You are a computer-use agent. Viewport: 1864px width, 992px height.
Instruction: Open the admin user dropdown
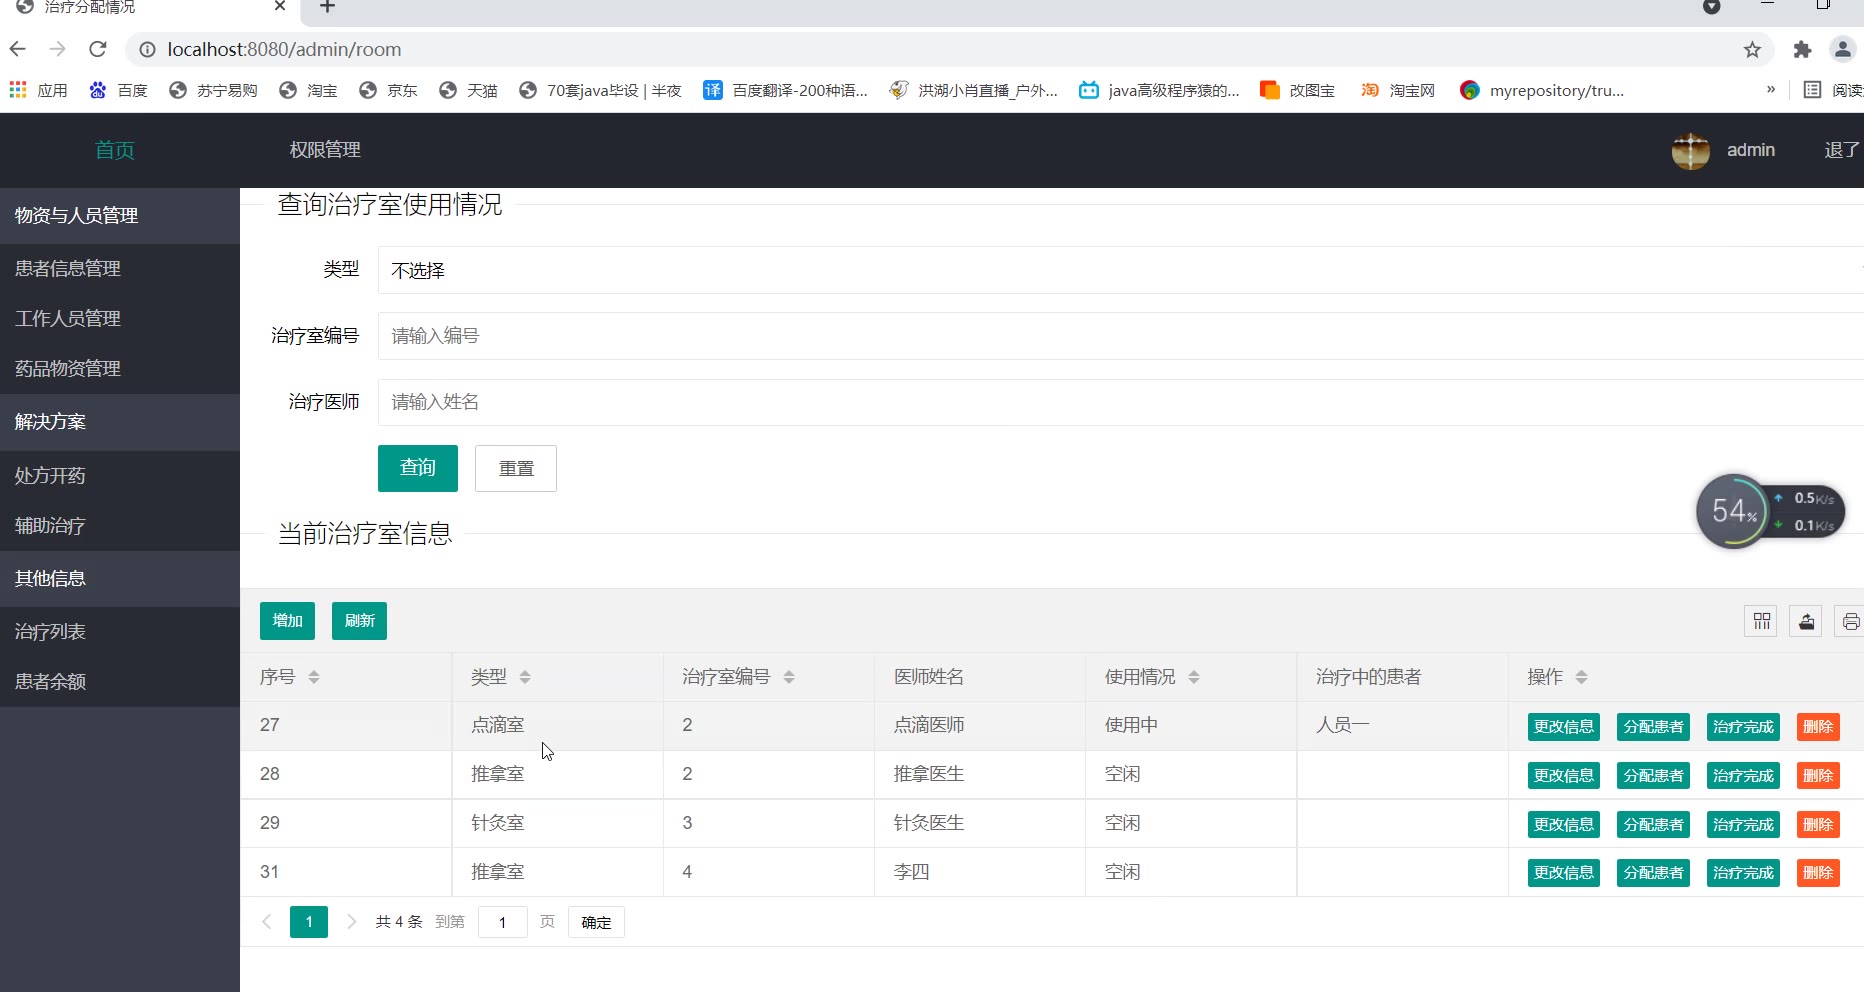[1750, 150]
